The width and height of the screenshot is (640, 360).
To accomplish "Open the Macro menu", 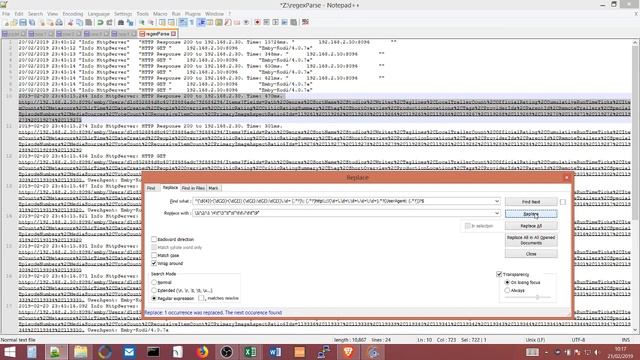I will click(x=160, y=14).
